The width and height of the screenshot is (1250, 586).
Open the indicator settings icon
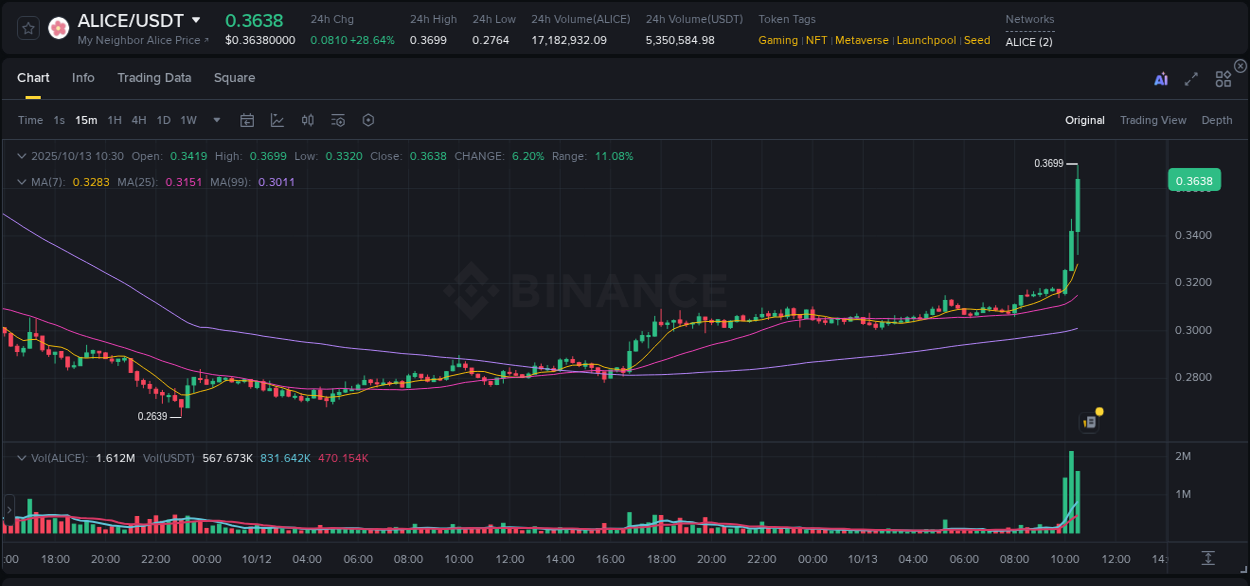337,119
